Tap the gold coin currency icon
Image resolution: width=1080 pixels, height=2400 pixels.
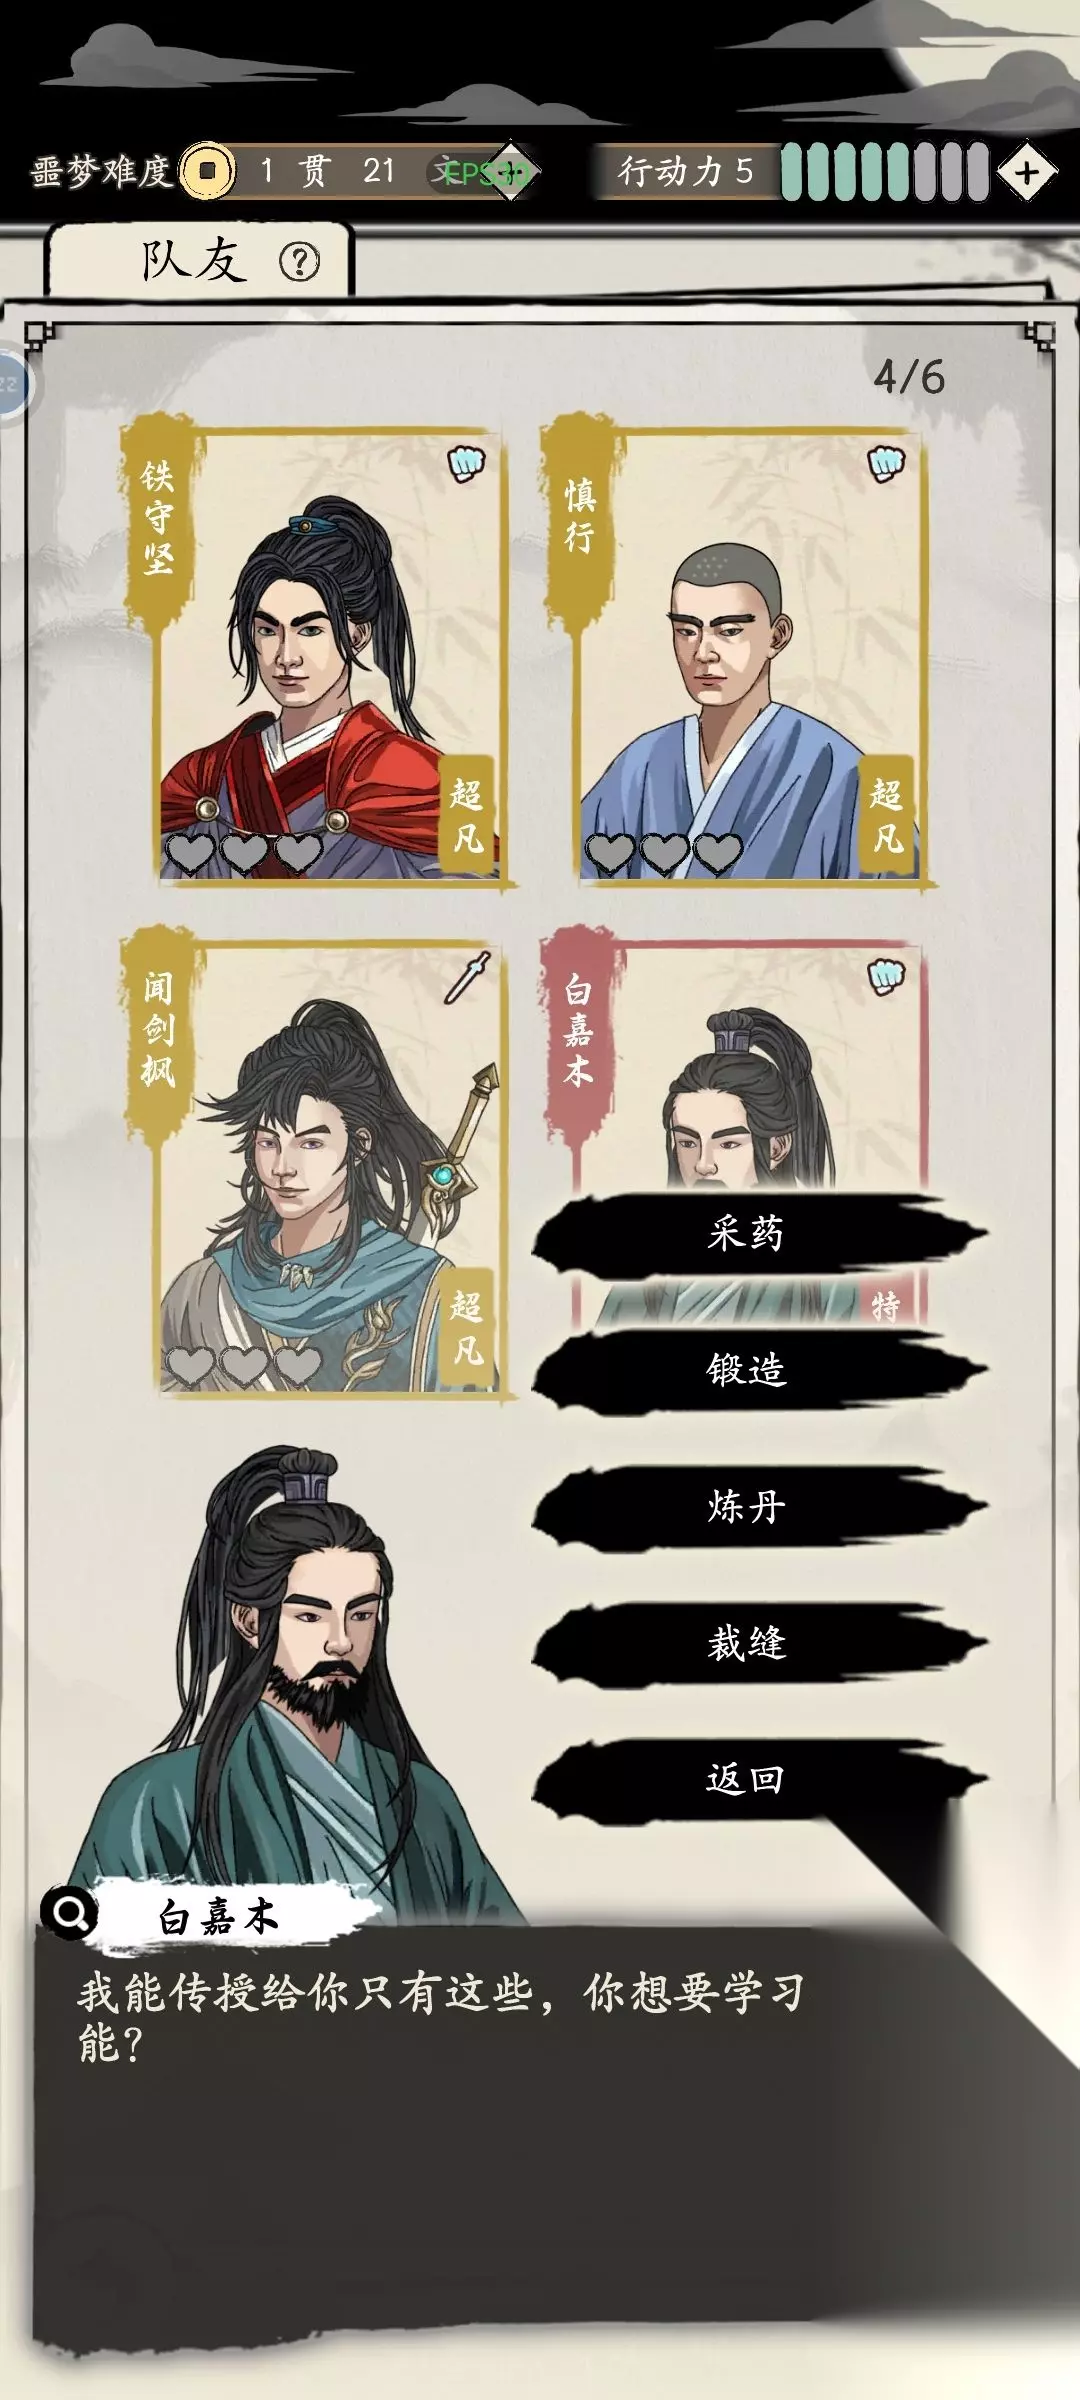207,171
